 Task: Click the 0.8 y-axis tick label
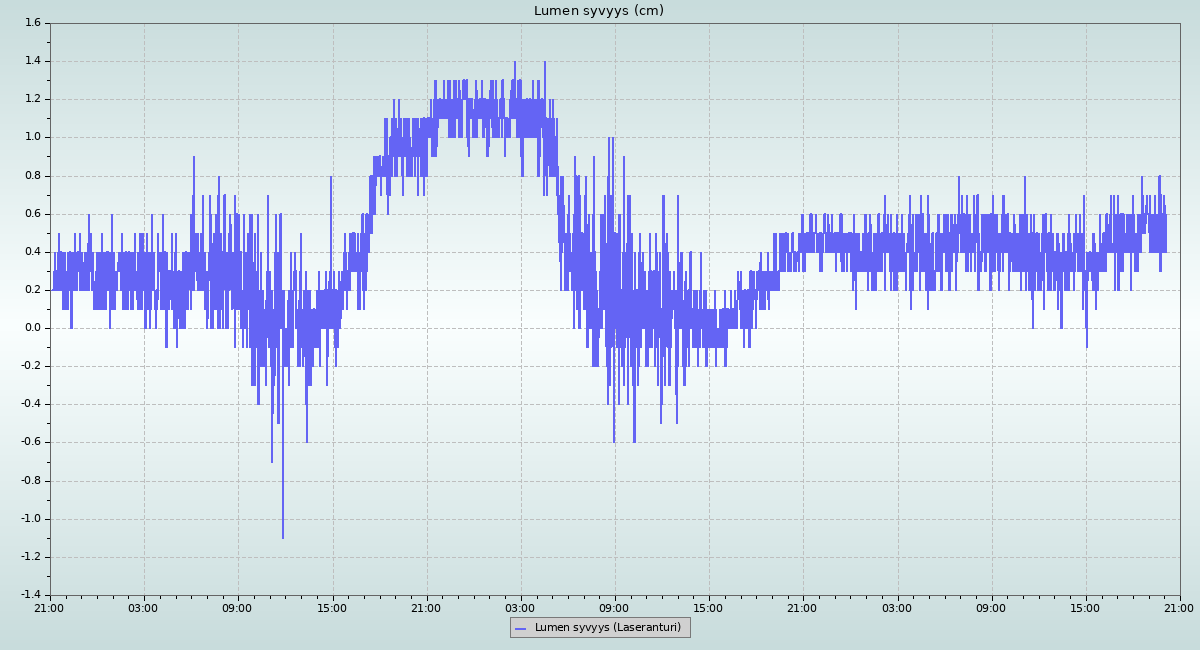tap(32, 175)
